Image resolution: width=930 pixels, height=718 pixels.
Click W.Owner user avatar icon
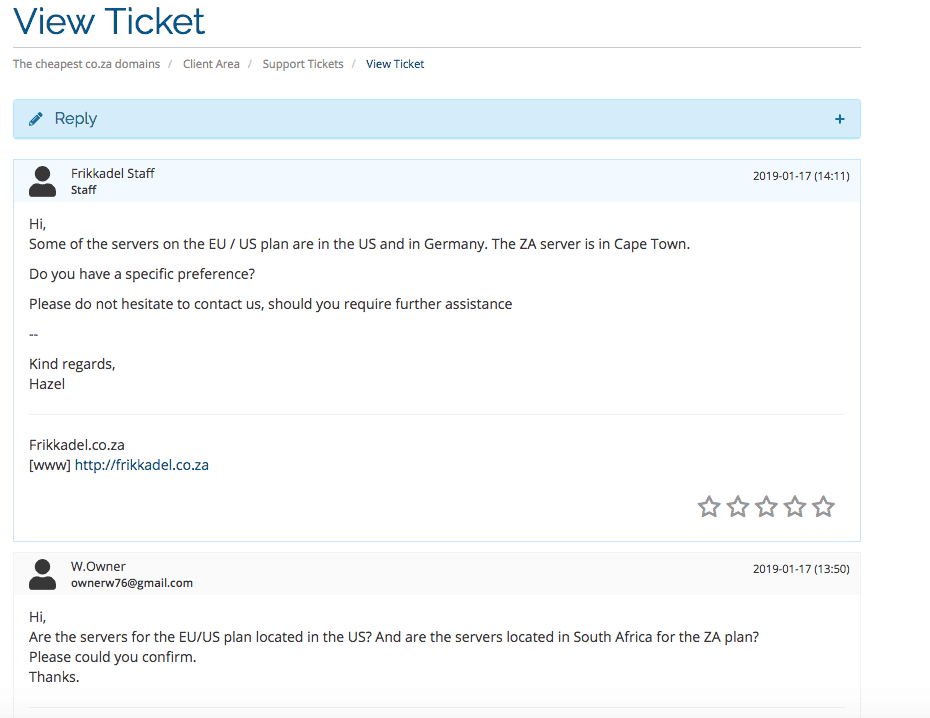coord(42,575)
